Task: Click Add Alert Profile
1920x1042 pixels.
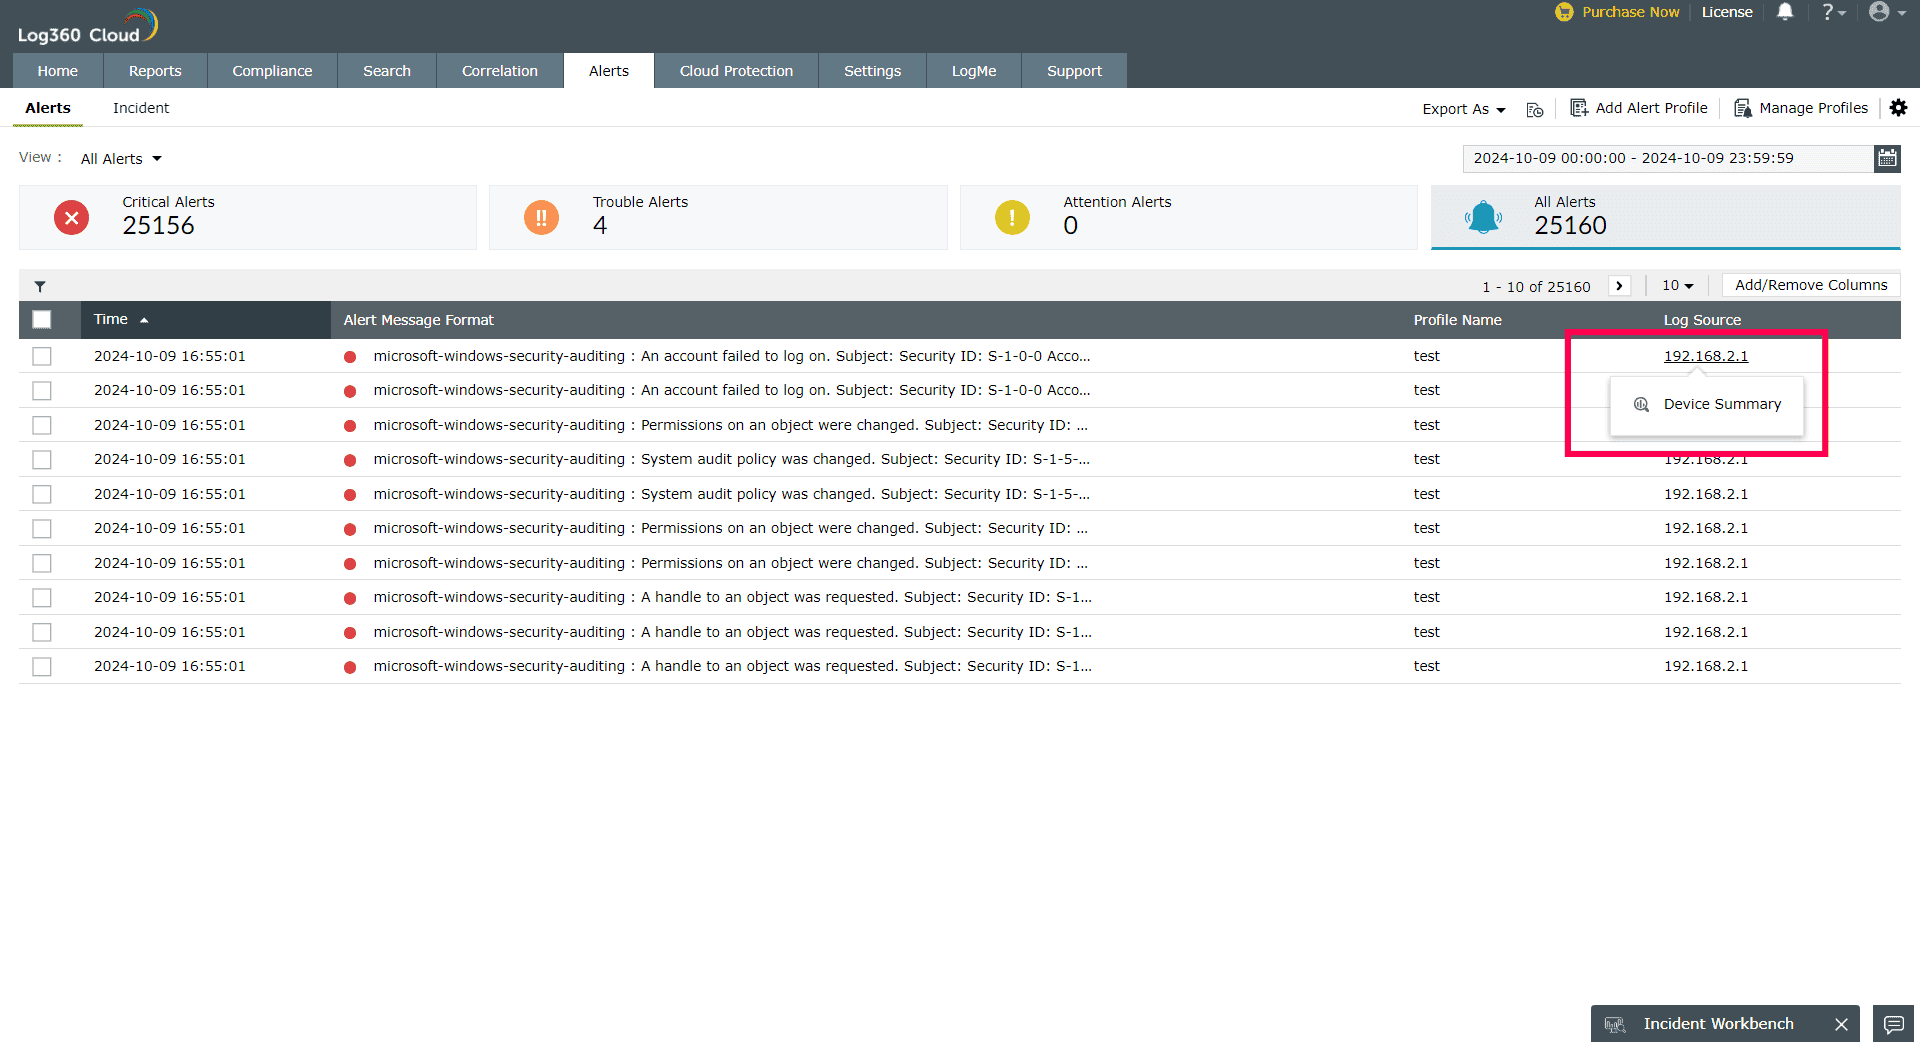Action: coord(1639,108)
